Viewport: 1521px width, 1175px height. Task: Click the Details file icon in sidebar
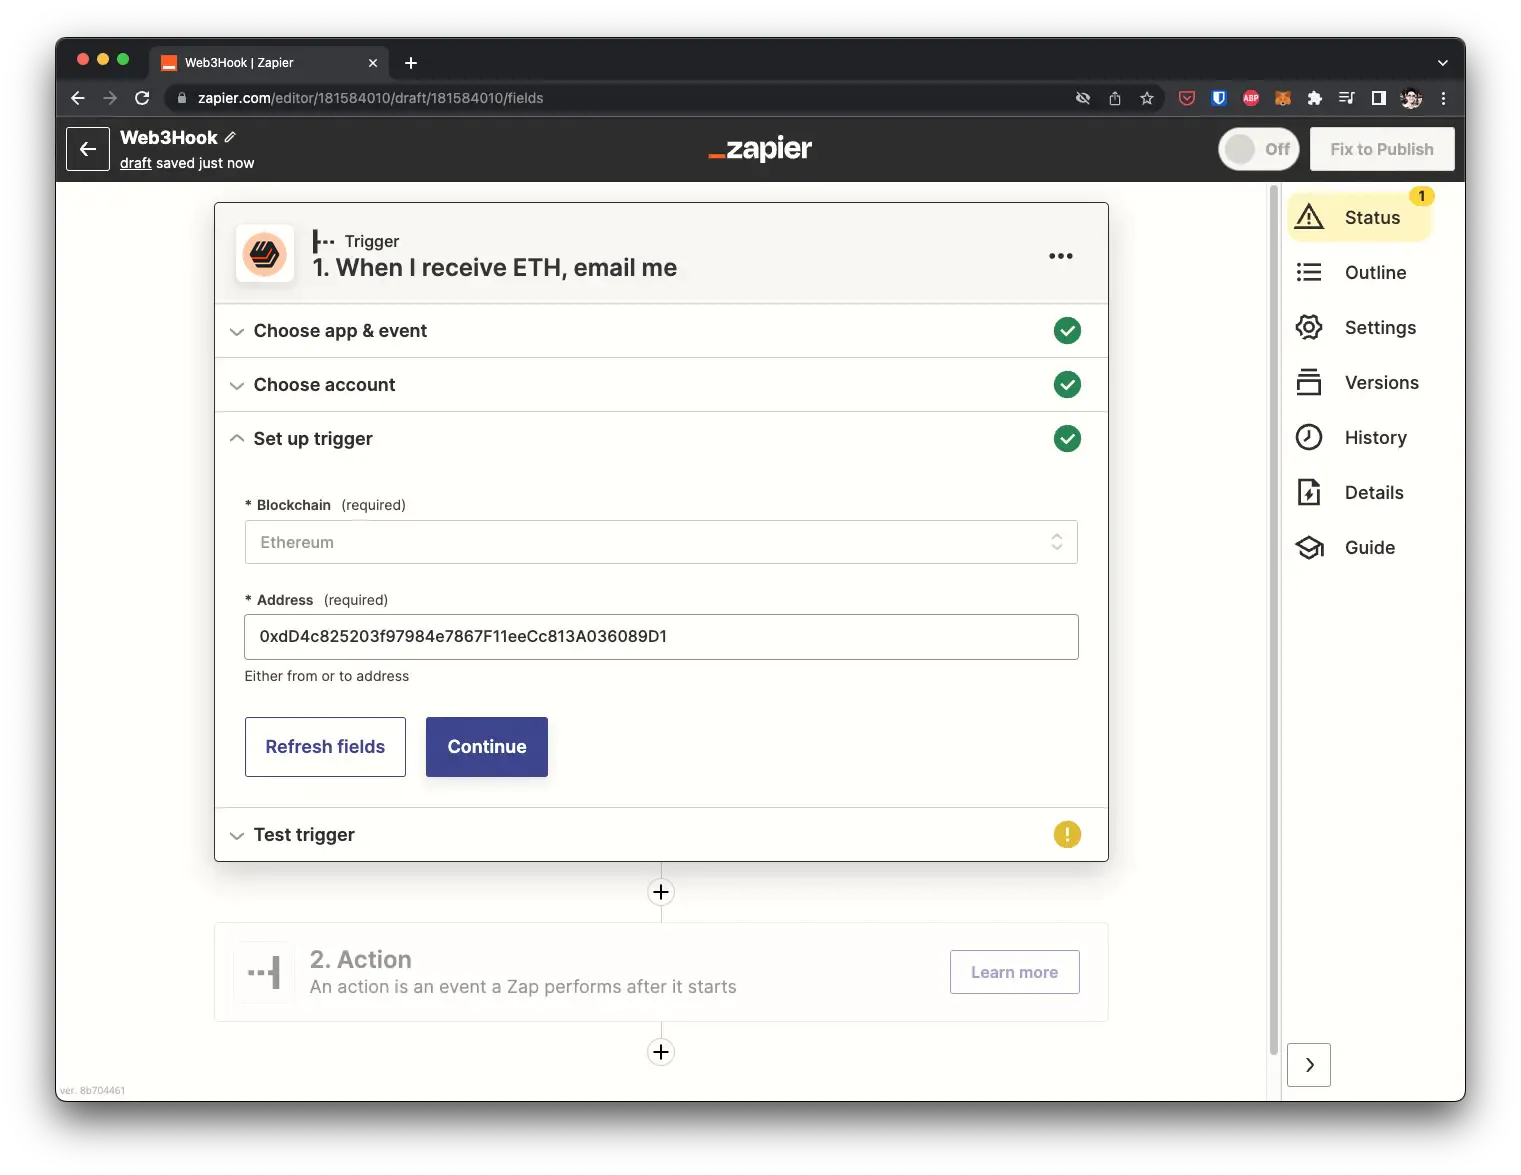[1309, 492]
